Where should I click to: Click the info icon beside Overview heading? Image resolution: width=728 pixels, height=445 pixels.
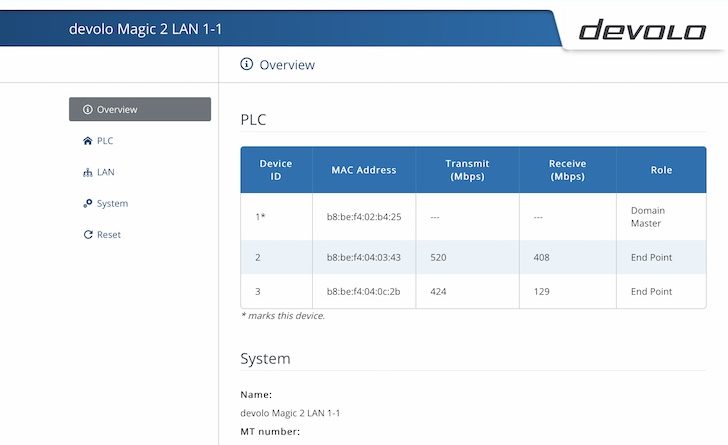(247, 65)
